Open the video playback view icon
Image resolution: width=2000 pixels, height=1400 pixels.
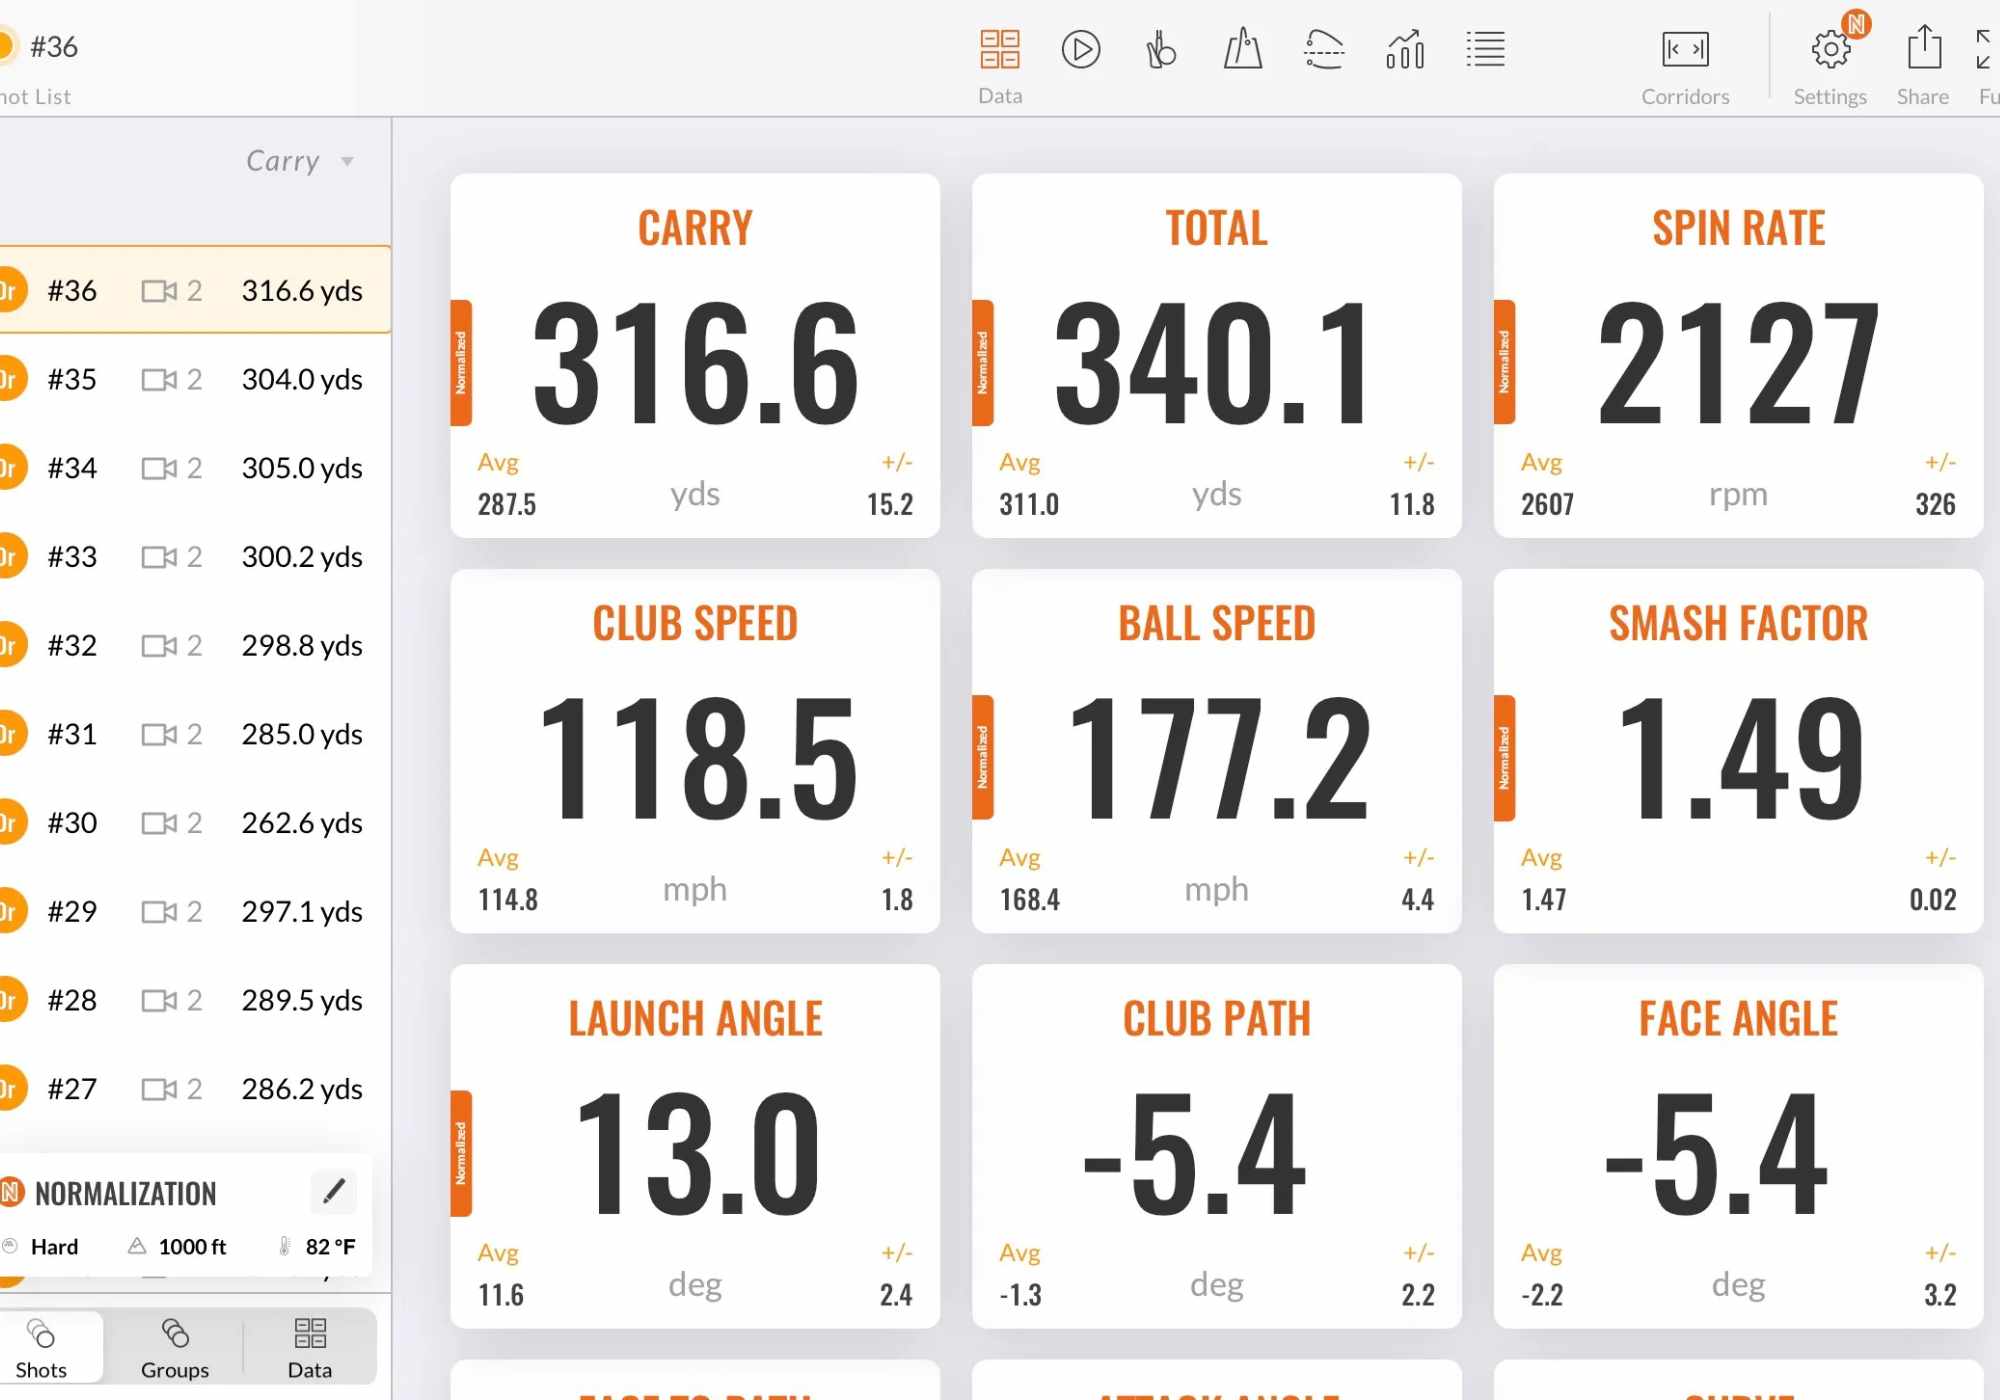[1081, 49]
